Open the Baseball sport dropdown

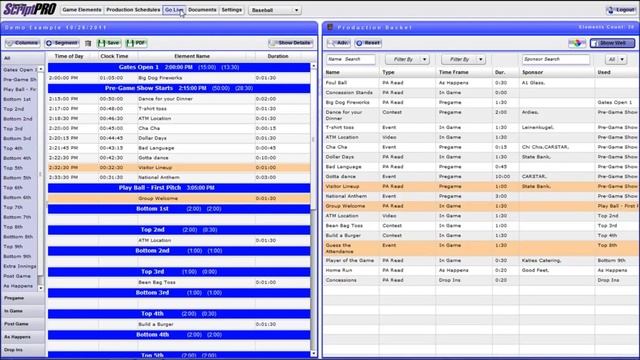(275, 10)
